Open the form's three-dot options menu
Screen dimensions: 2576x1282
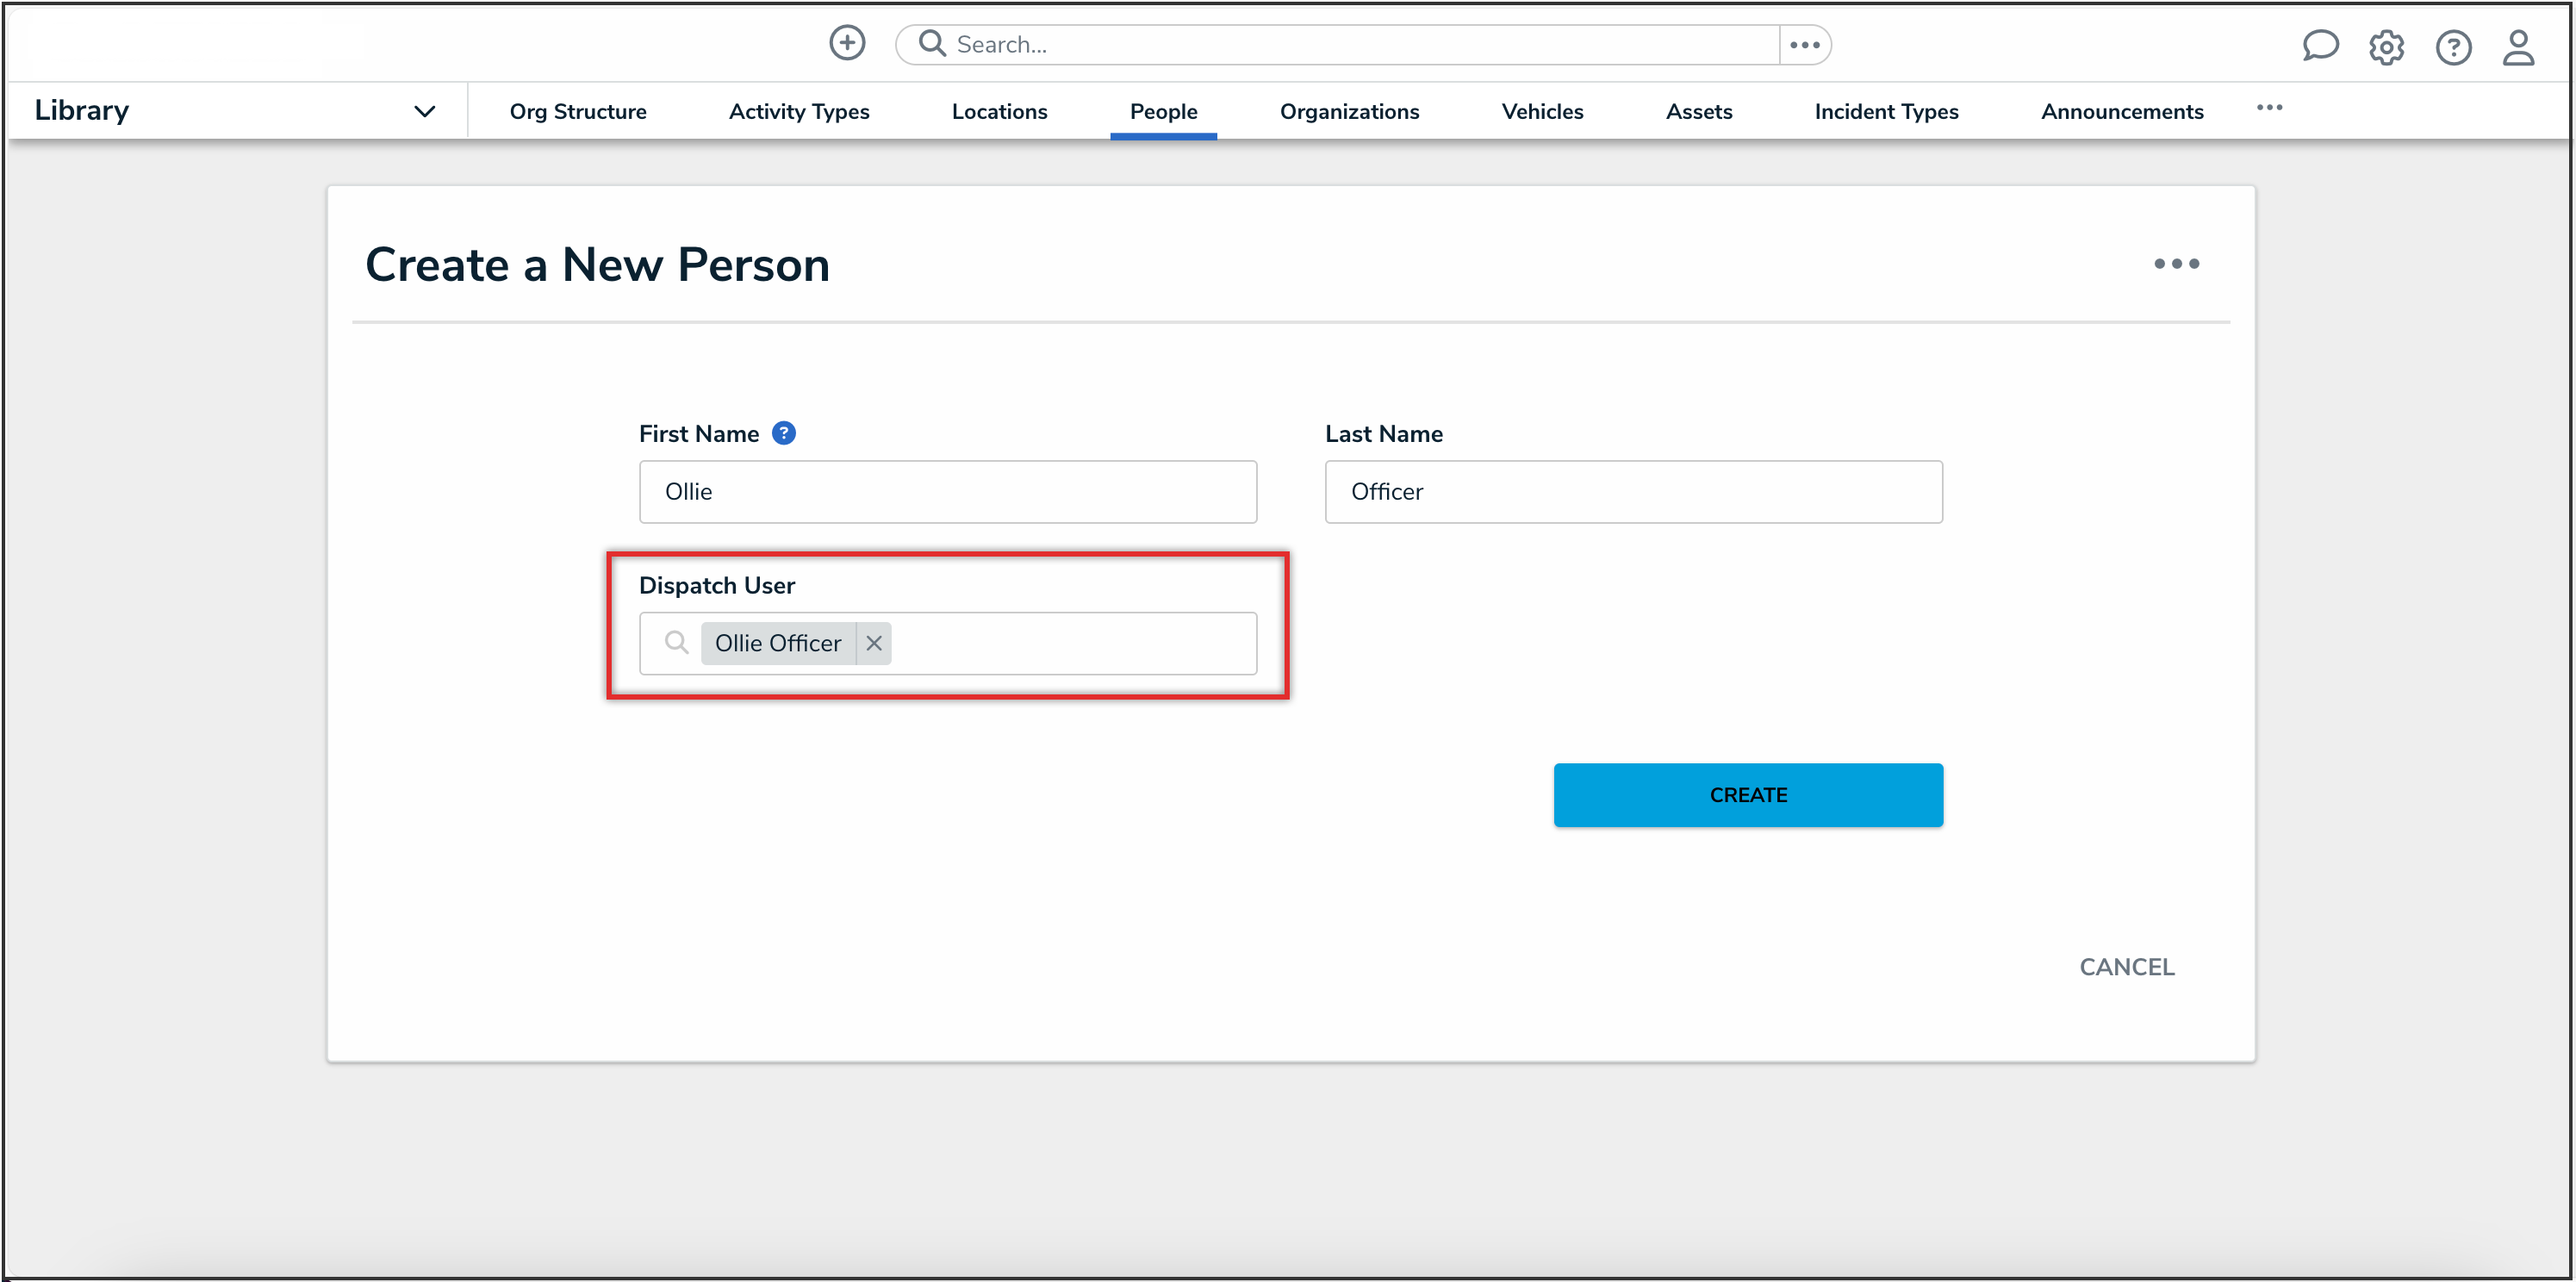(x=2176, y=264)
